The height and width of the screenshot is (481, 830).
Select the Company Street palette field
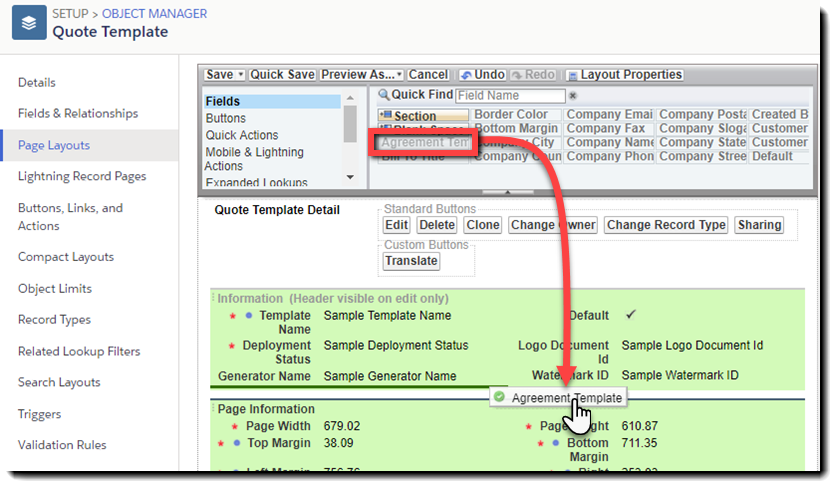[x=702, y=157]
